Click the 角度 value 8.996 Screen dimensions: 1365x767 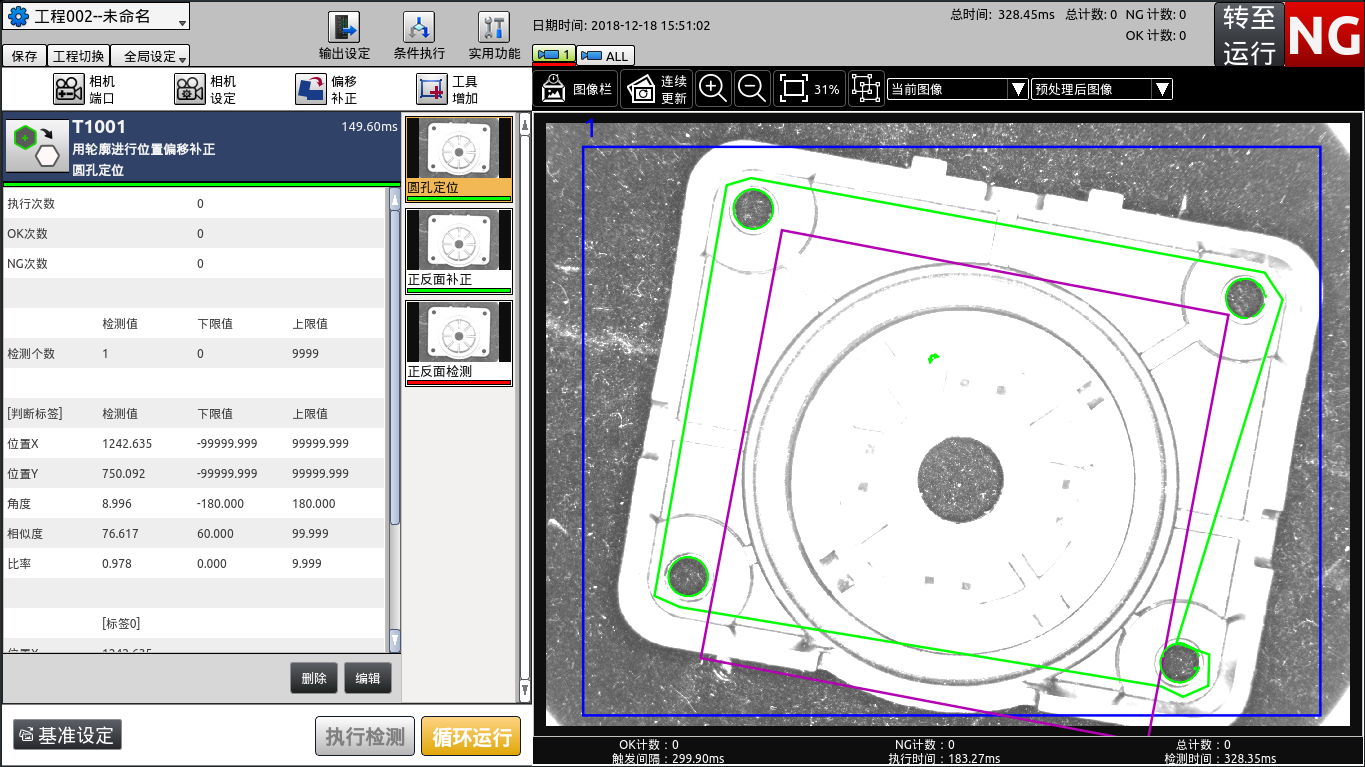(x=117, y=503)
